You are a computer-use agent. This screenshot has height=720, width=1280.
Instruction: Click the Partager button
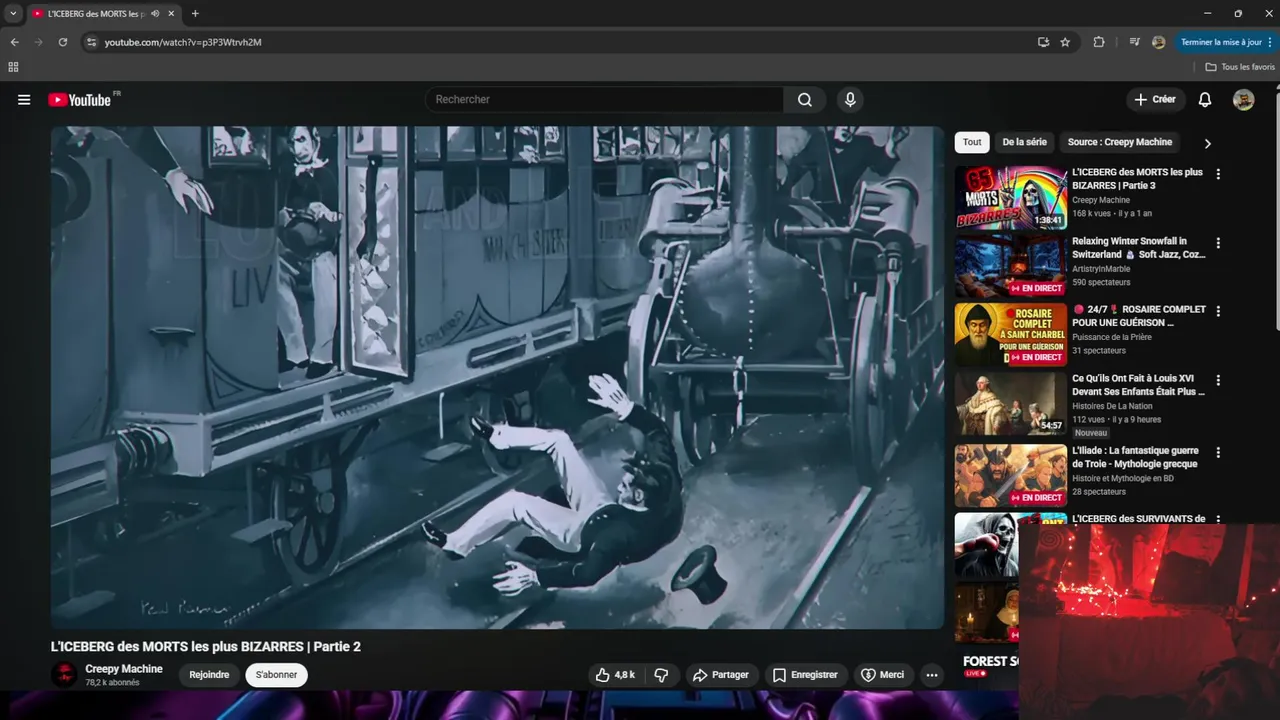point(721,675)
